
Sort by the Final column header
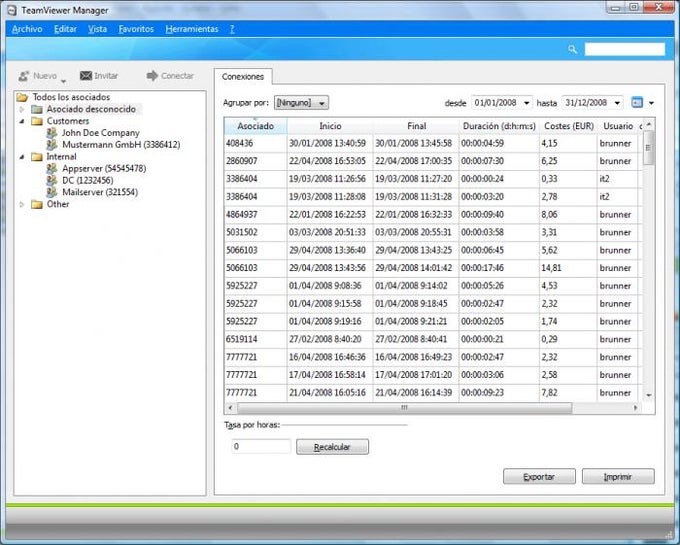[x=416, y=126]
